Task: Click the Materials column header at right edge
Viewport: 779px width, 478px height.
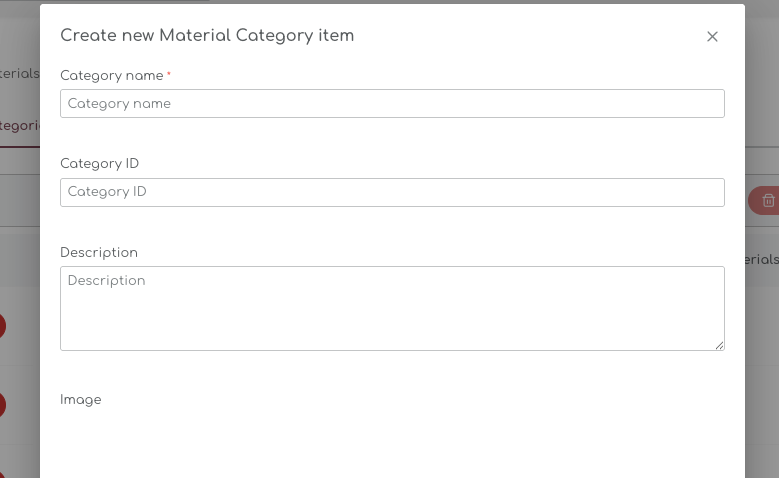Action: tap(762, 259)
